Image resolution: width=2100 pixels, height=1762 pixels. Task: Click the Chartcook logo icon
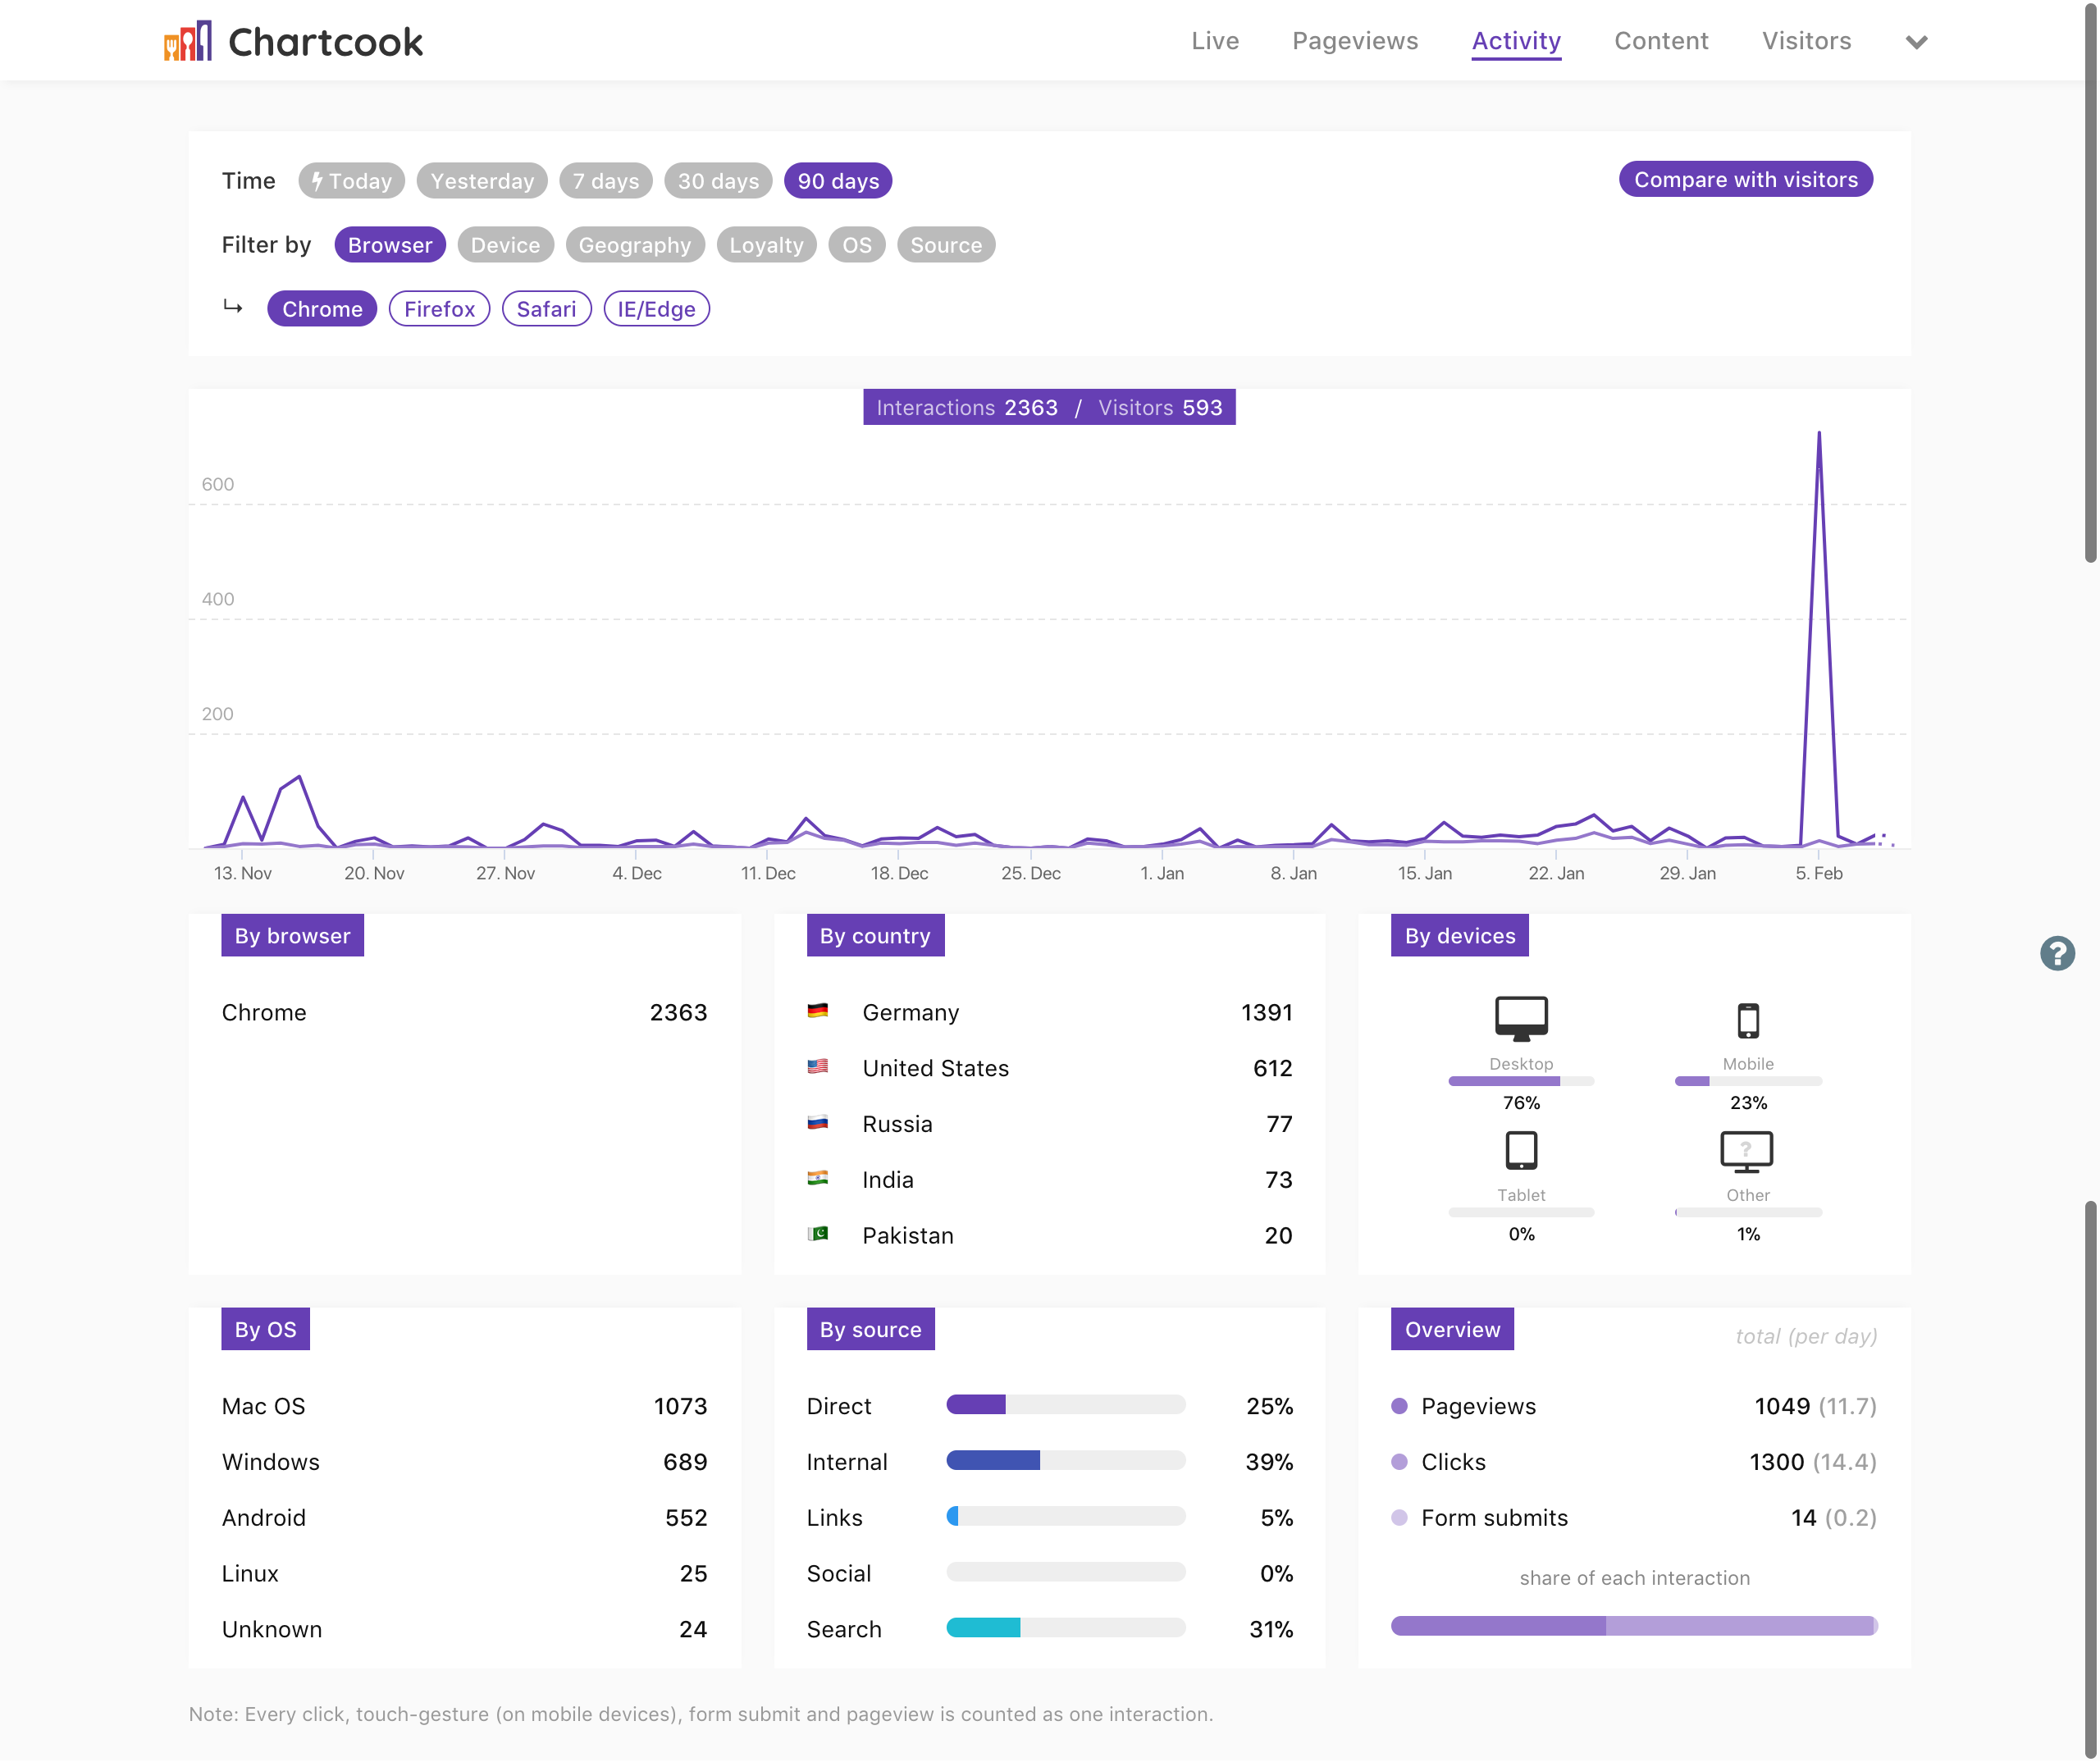point(188,41)
